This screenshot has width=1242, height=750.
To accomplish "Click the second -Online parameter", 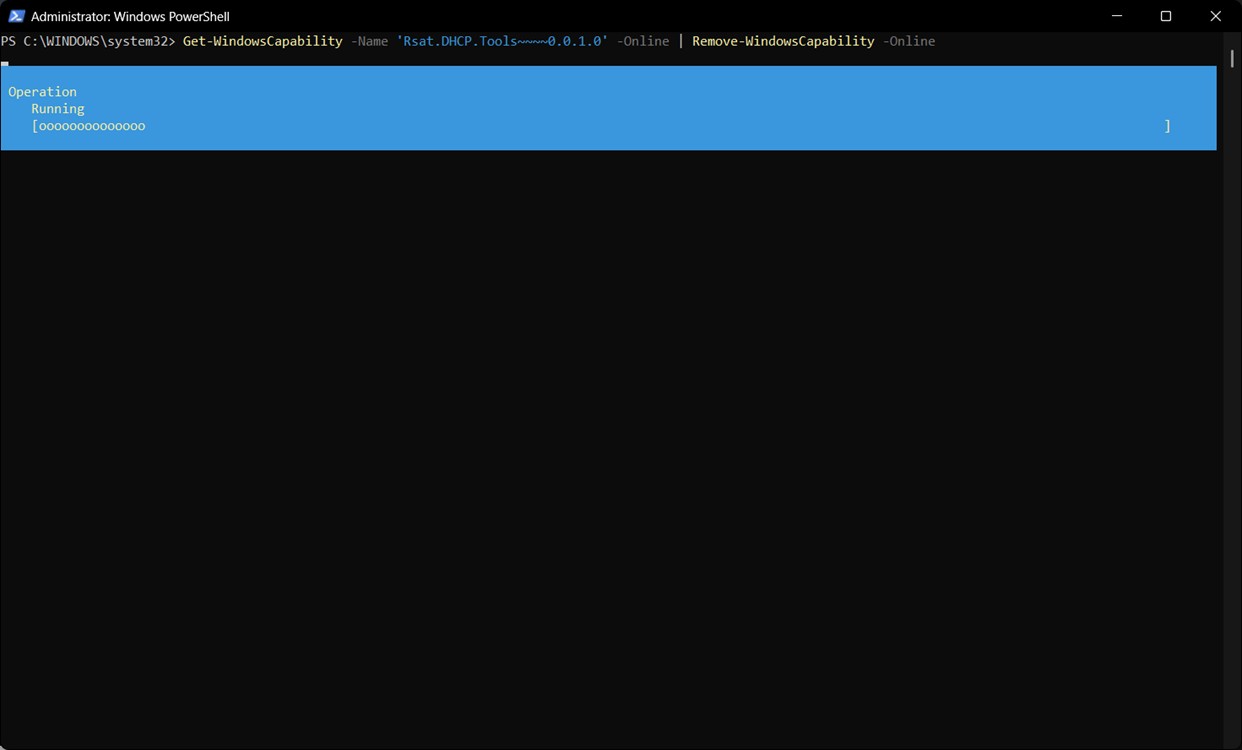I will [x=908, y=41].
